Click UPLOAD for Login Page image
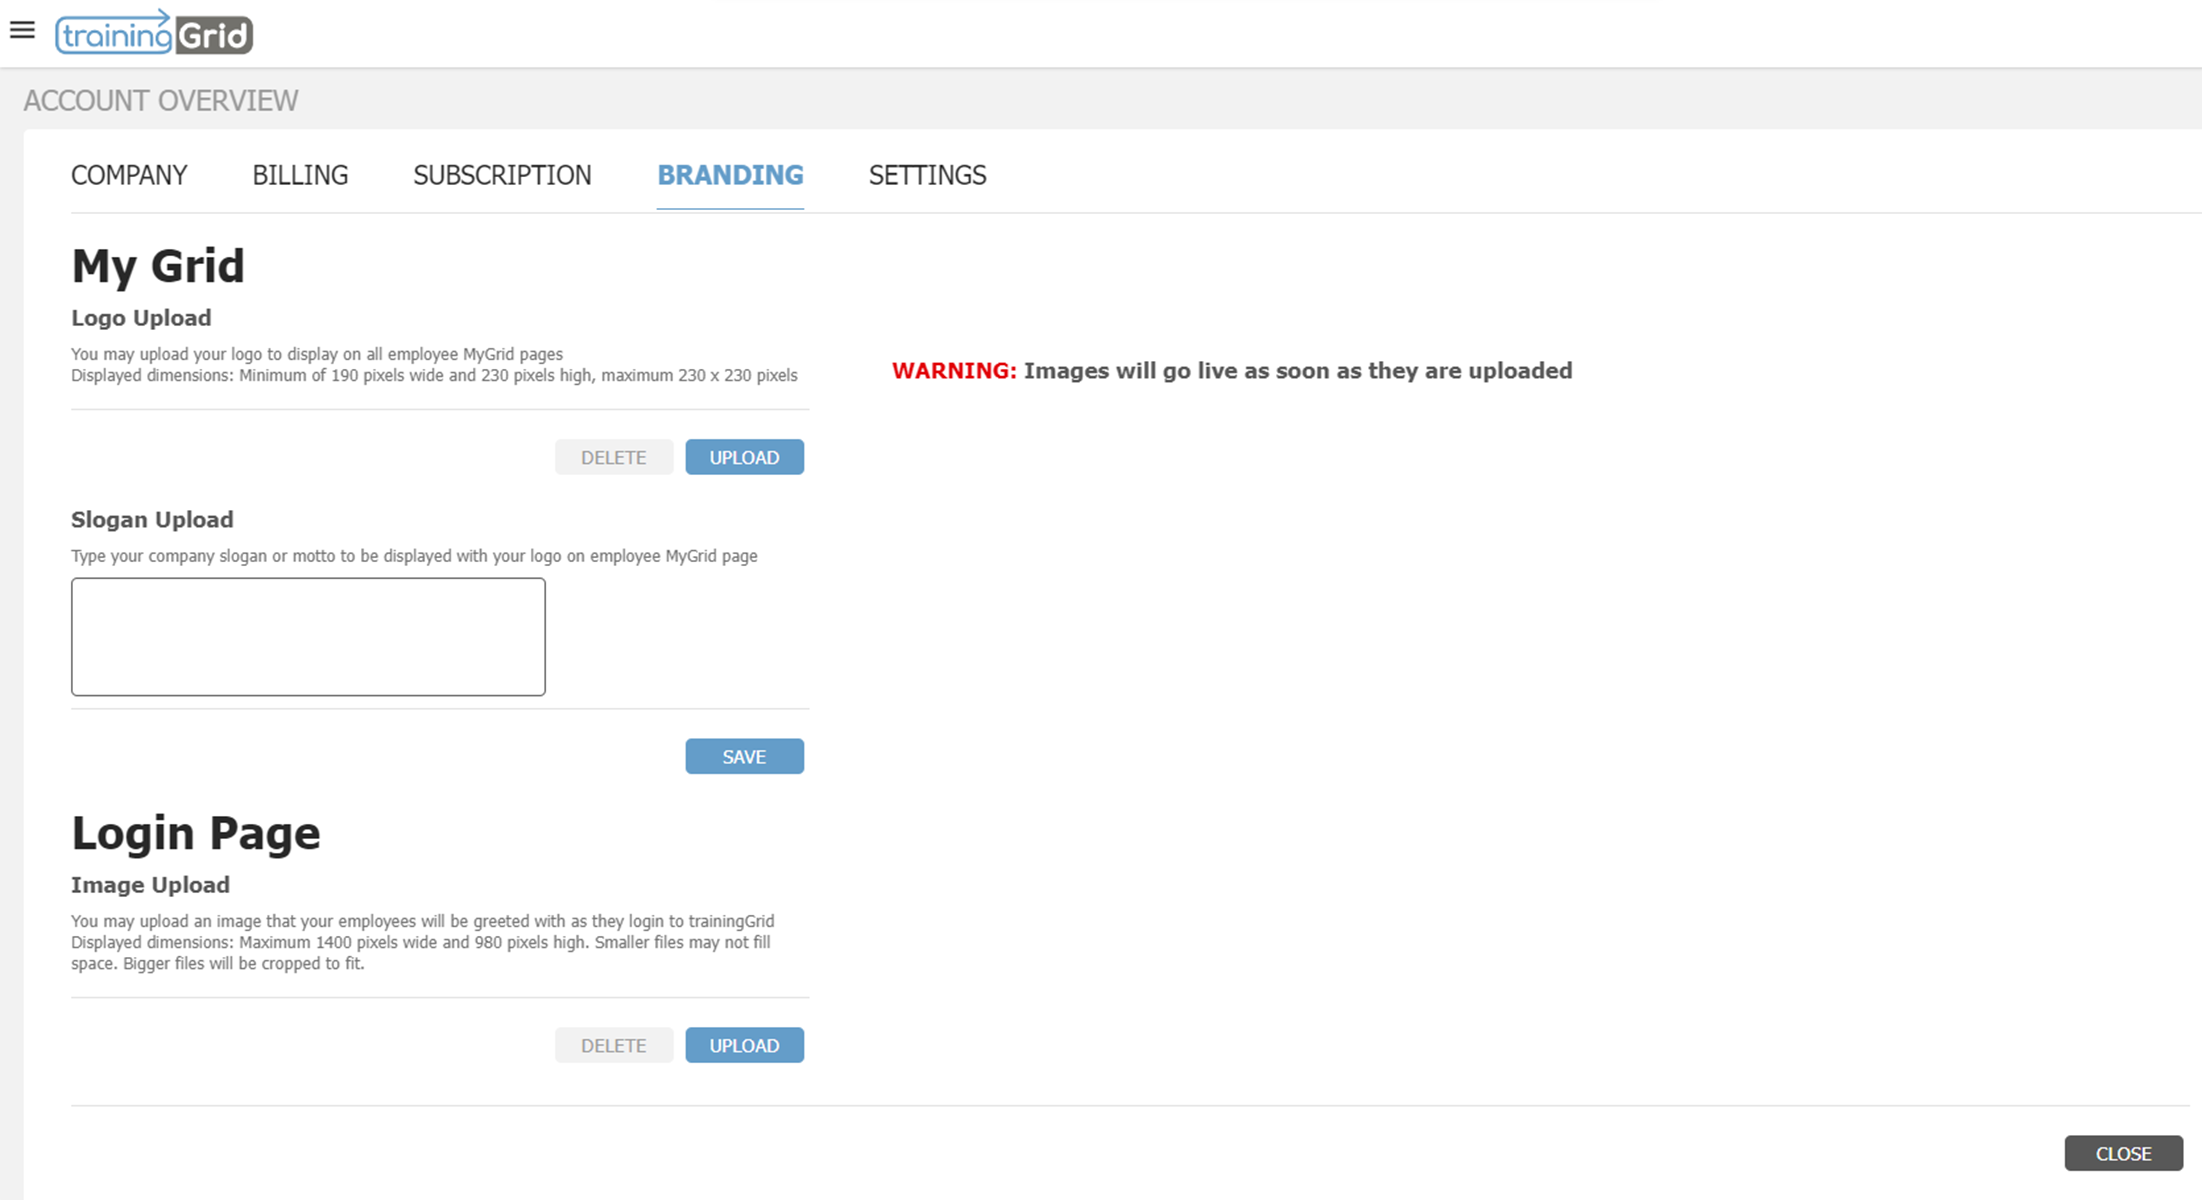2202x1200 pixels. coord(744,1045)
